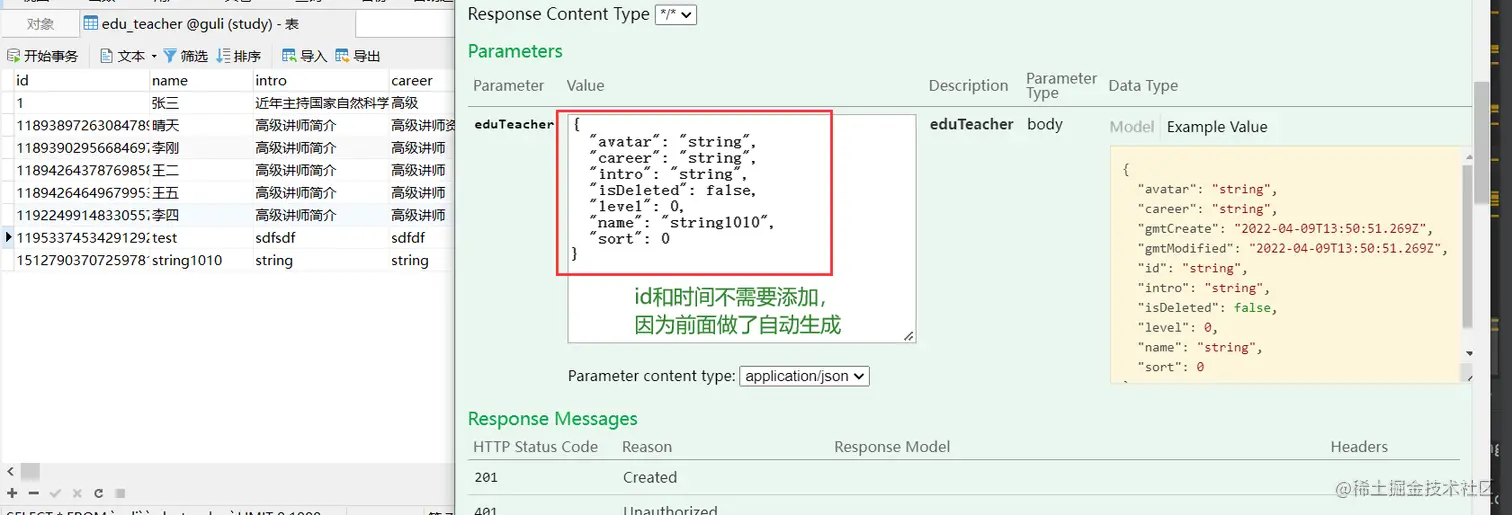Screen dimensions: 1512x515
Task: Select the name cell 李四
Action: pos(201,215)
